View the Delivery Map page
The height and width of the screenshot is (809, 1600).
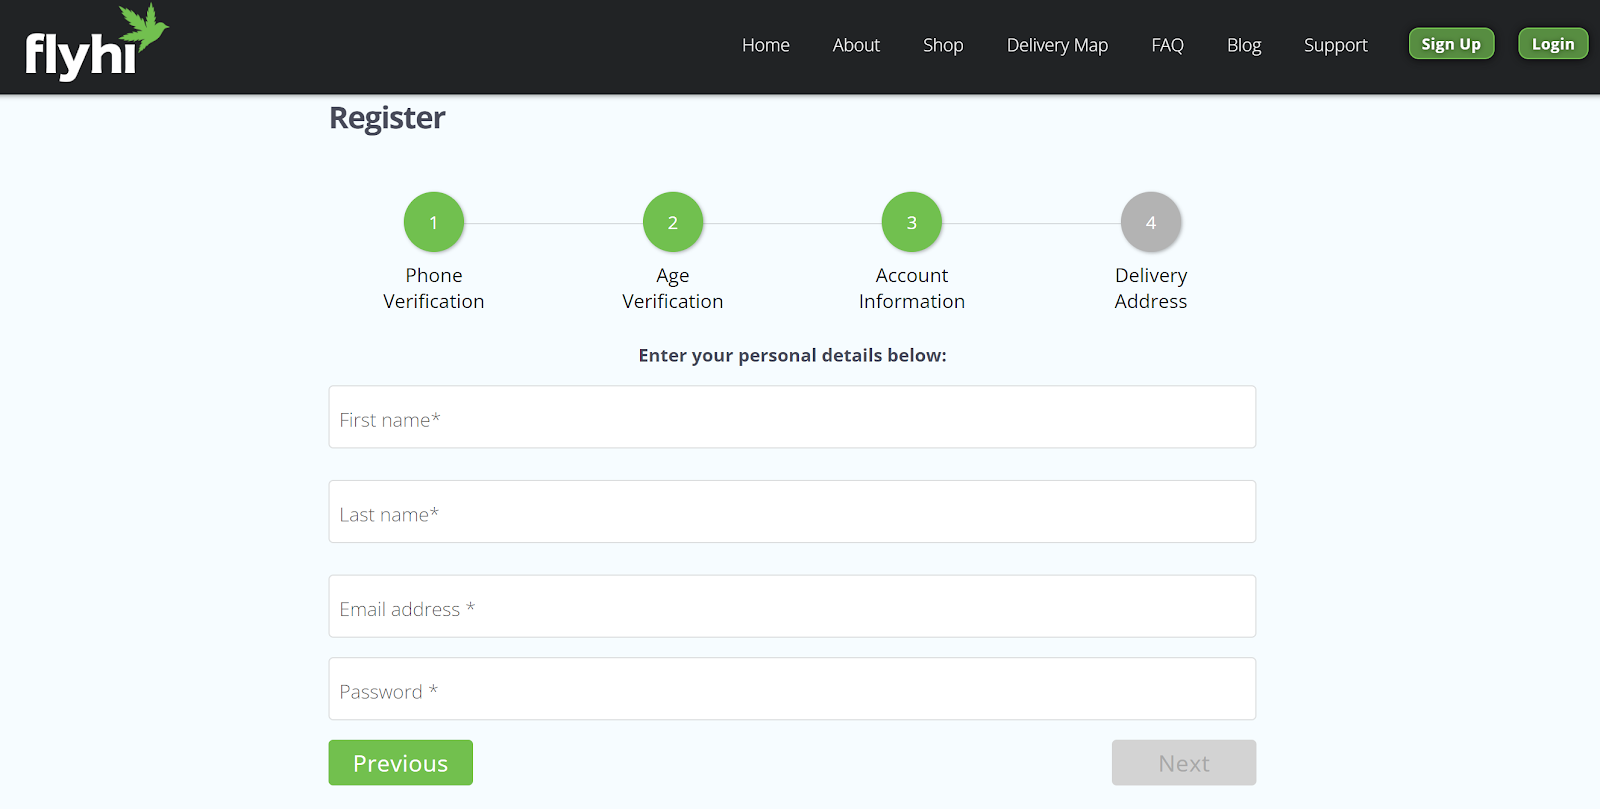[x=1057, y=45]
